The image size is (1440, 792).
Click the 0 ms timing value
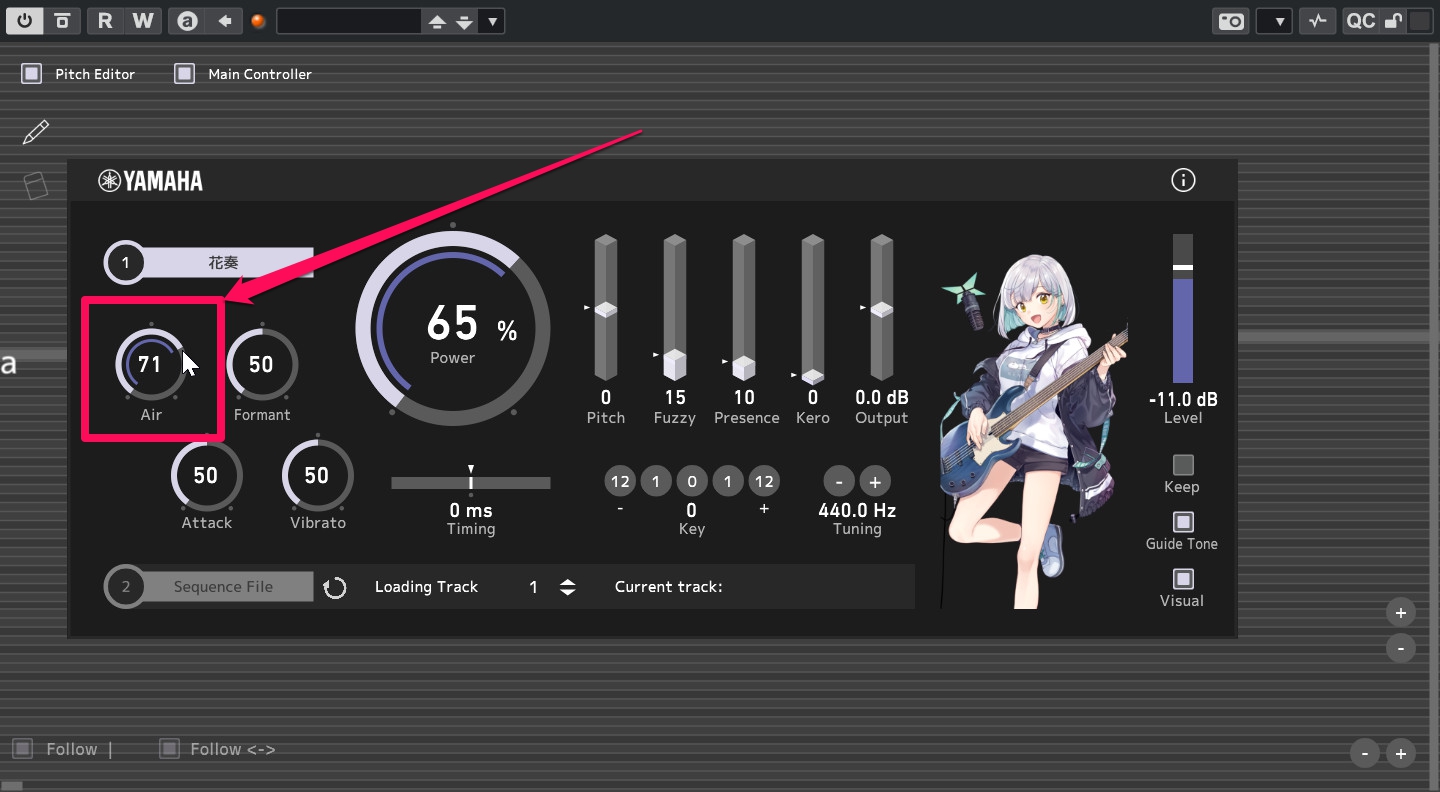[x=471, y=510]
